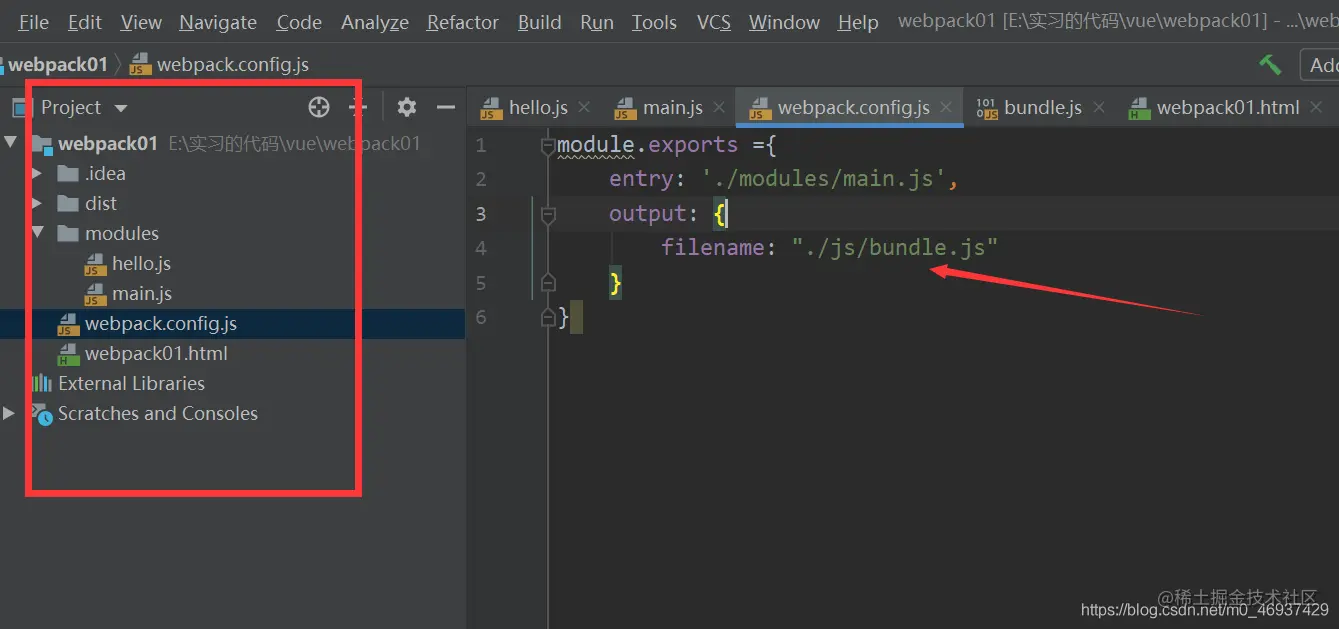Expand the .idea folder arrow
Viewport: 1339px width, 629px height.
pos(37,173)
